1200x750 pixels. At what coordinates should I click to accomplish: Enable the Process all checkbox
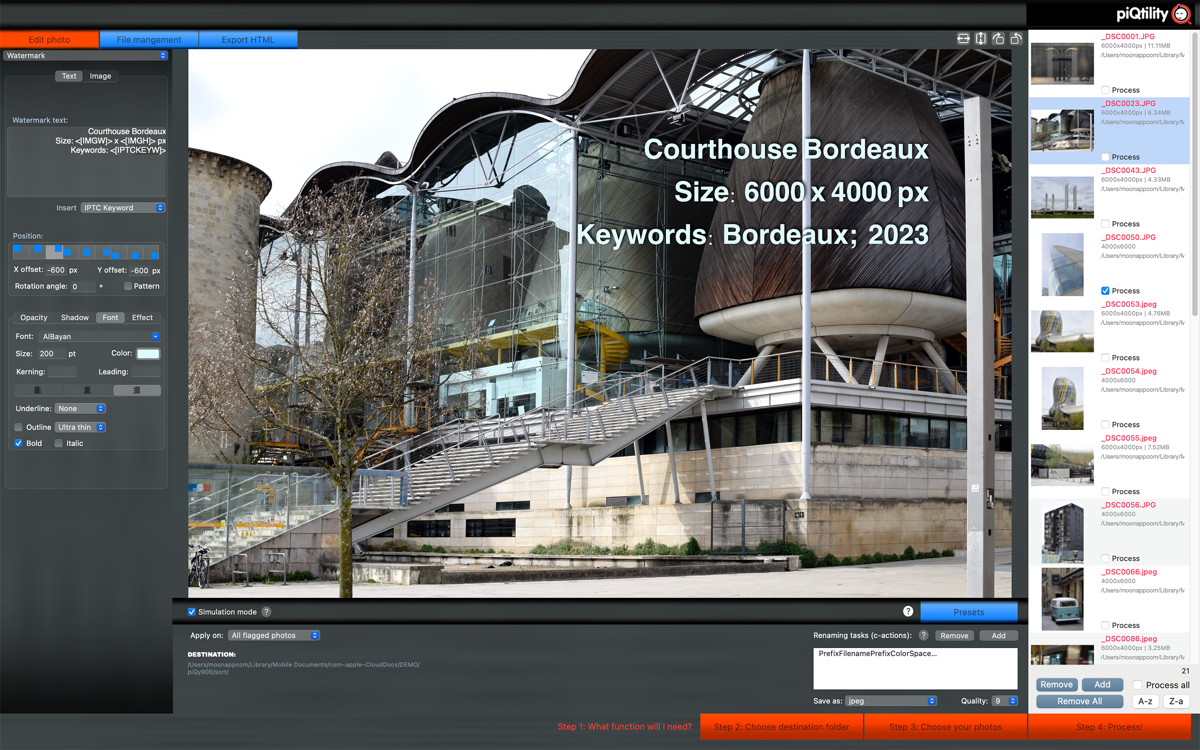1137,685
